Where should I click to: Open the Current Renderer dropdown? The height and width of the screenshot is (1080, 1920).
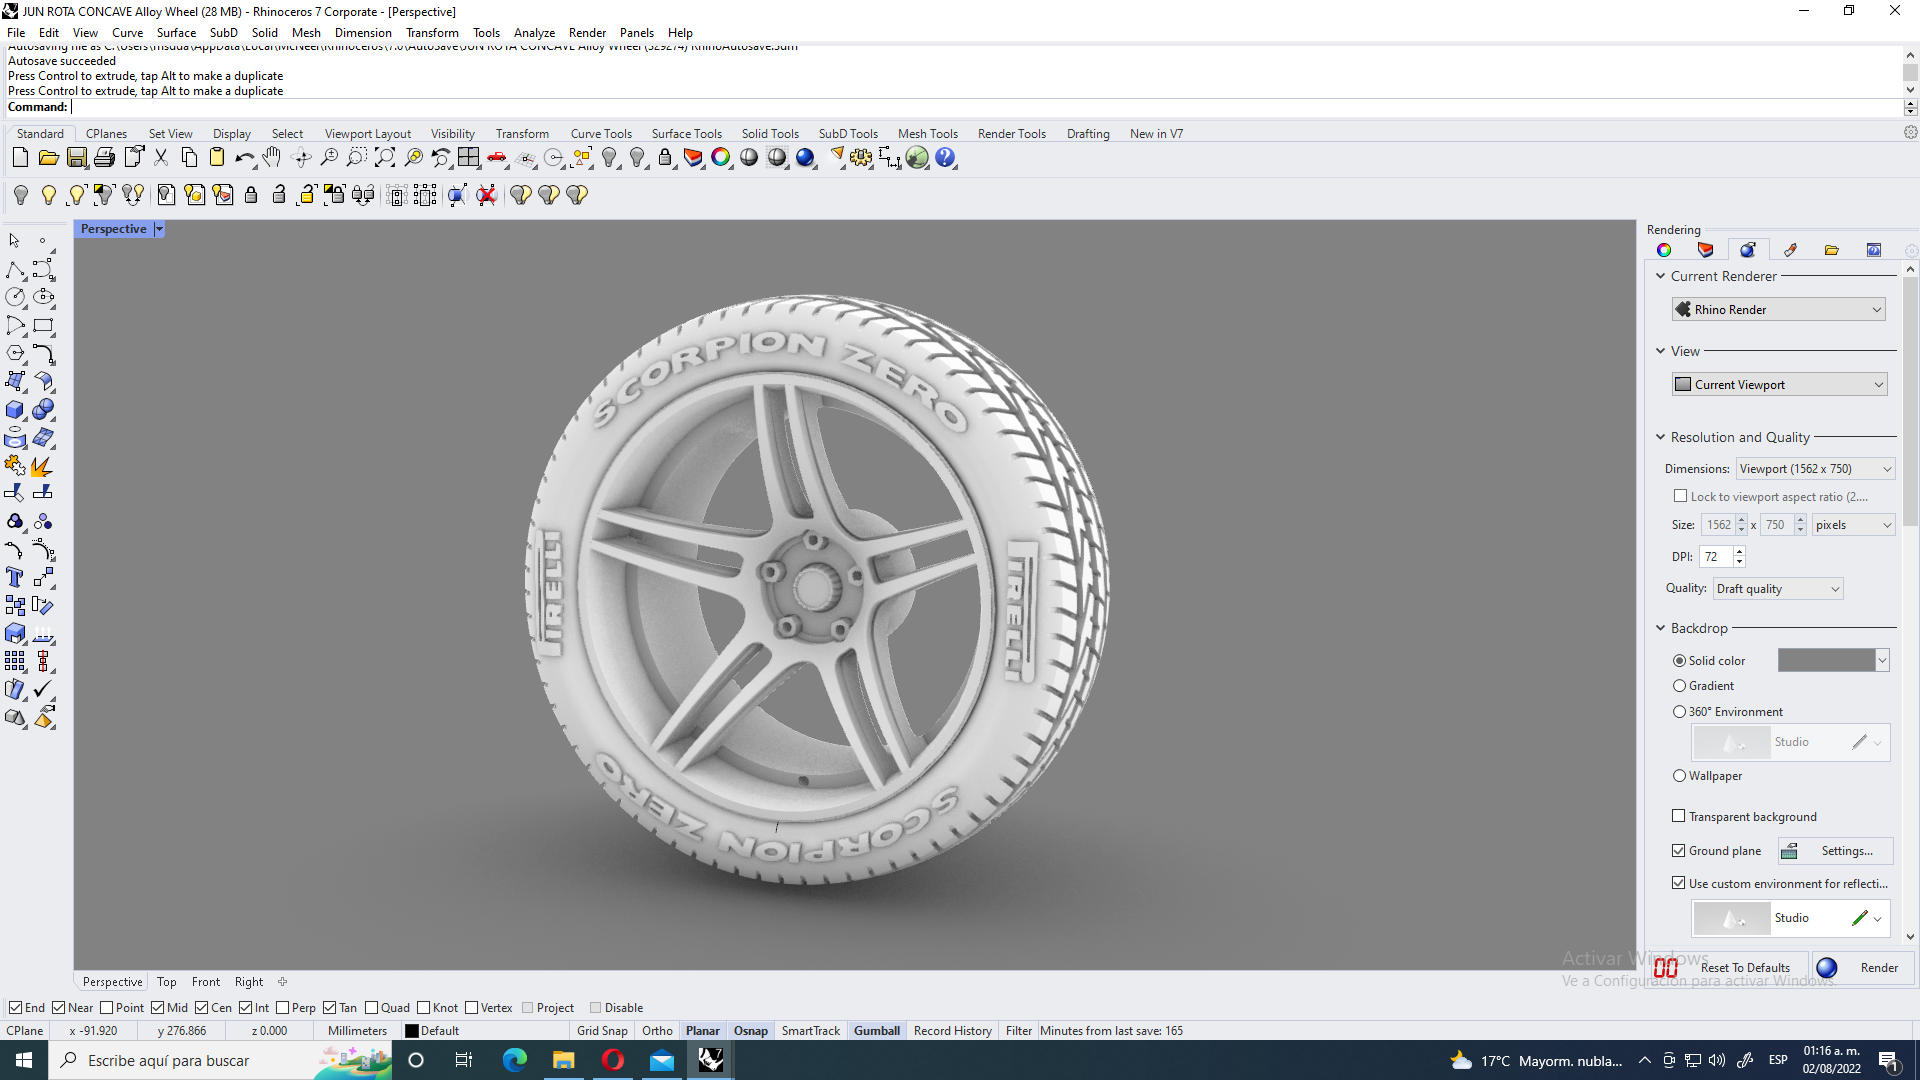[1778, 309]
